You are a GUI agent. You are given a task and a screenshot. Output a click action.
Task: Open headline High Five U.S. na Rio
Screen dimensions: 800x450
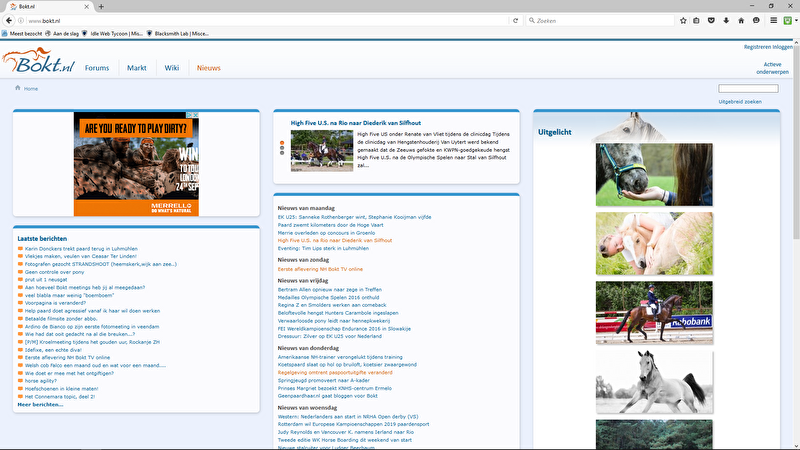[x=356, y=123]
